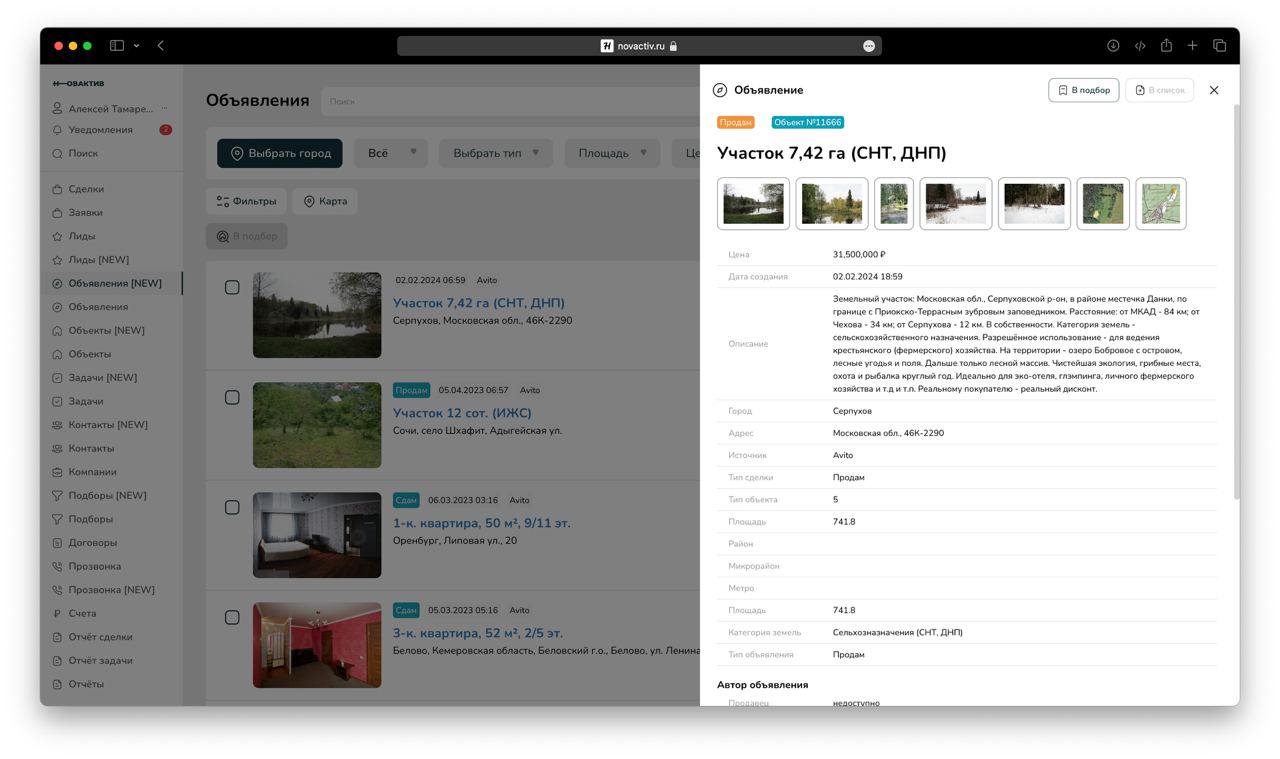The height and width of the screenshot is (759, 1280).
Task: Click the В список button
Action: [x=1161, y=90]
